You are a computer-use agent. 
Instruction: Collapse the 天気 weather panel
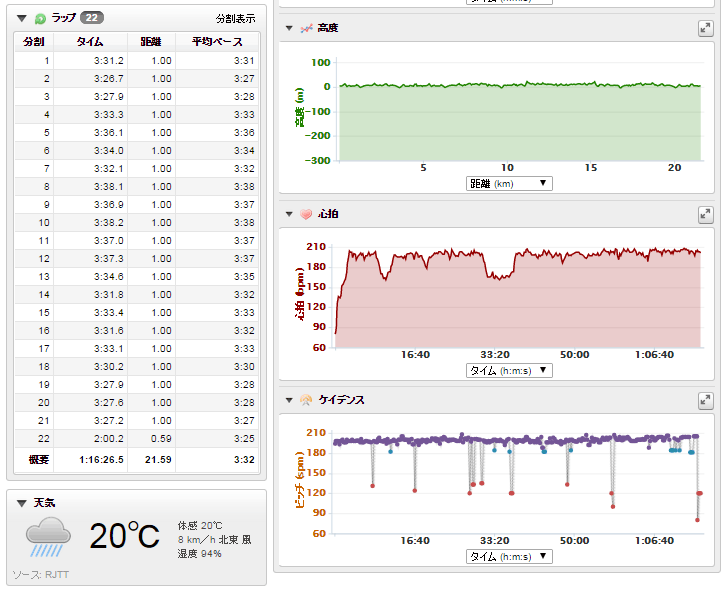(x=22, y=502)
